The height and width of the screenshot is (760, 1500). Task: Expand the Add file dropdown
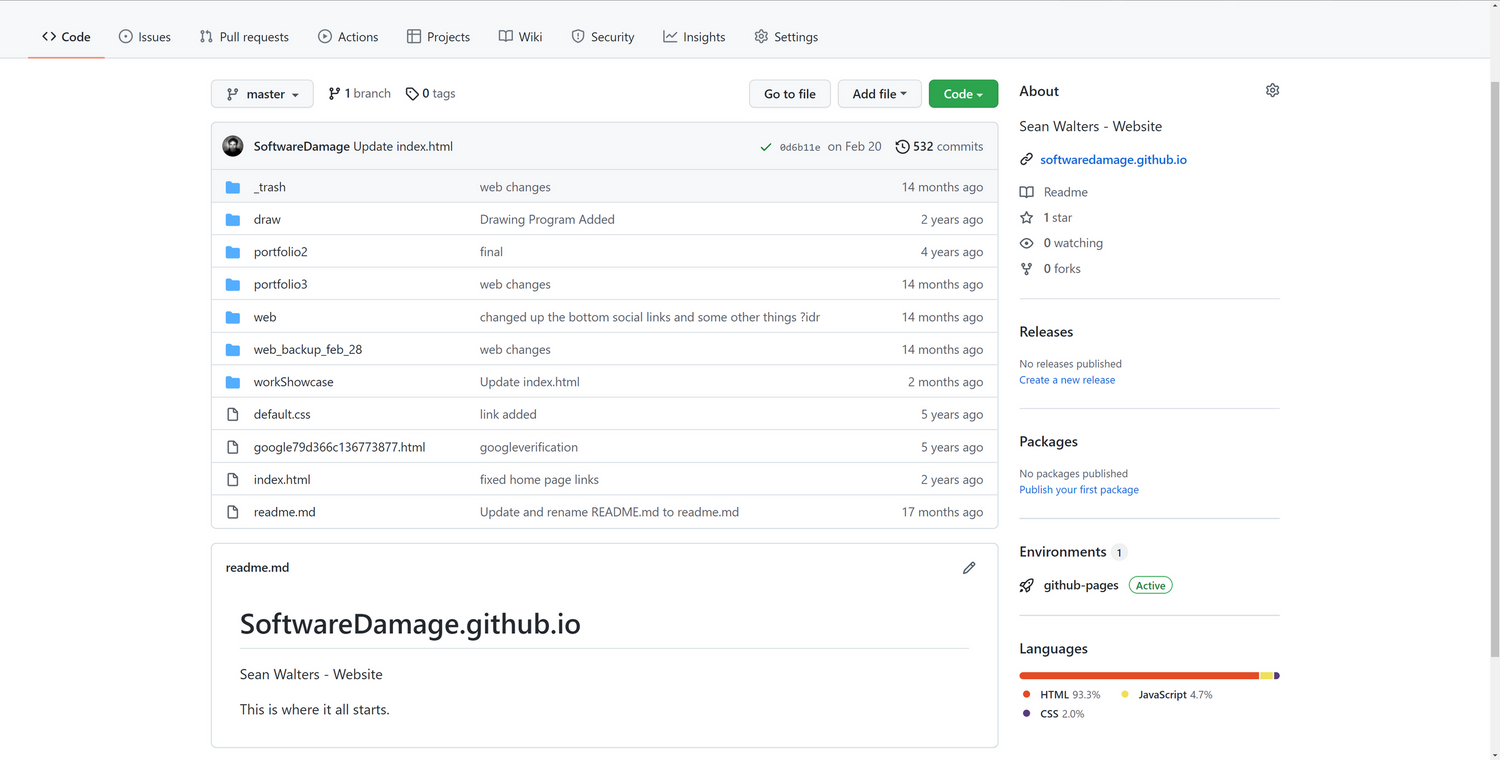879,94
